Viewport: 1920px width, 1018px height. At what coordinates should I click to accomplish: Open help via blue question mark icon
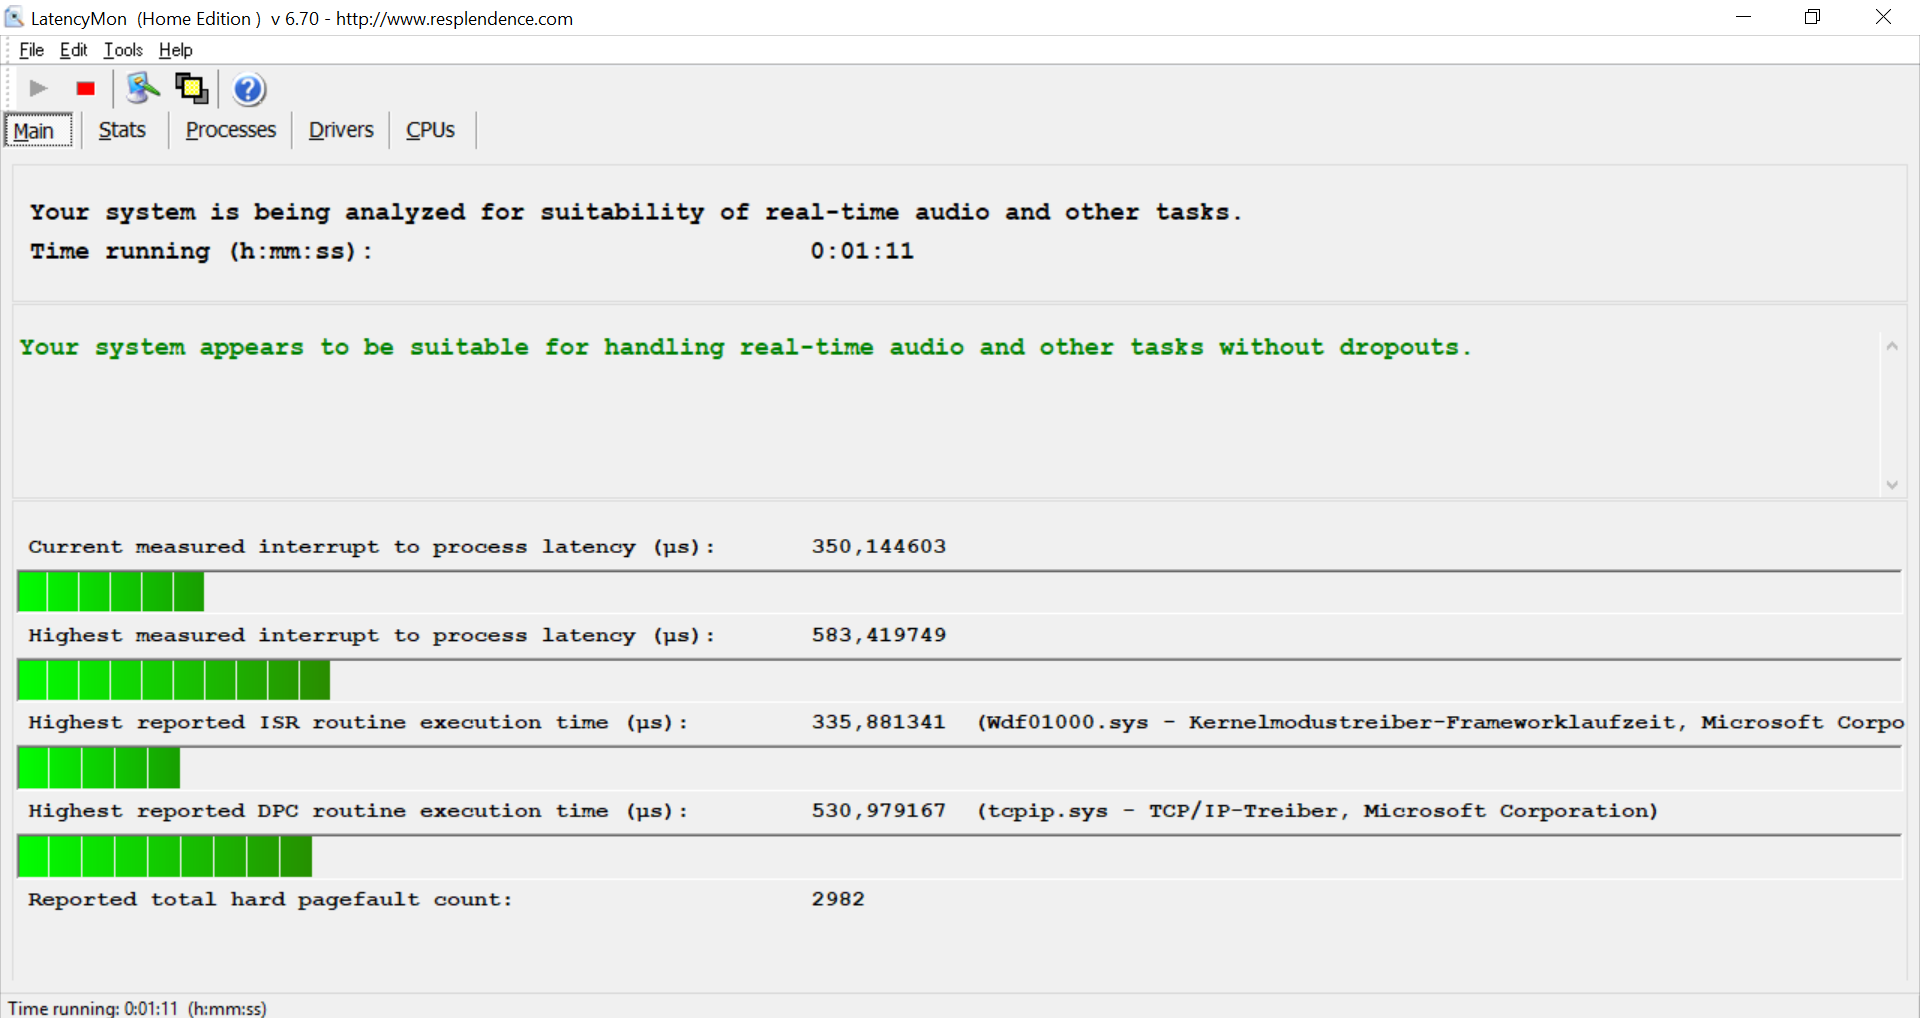249,90
